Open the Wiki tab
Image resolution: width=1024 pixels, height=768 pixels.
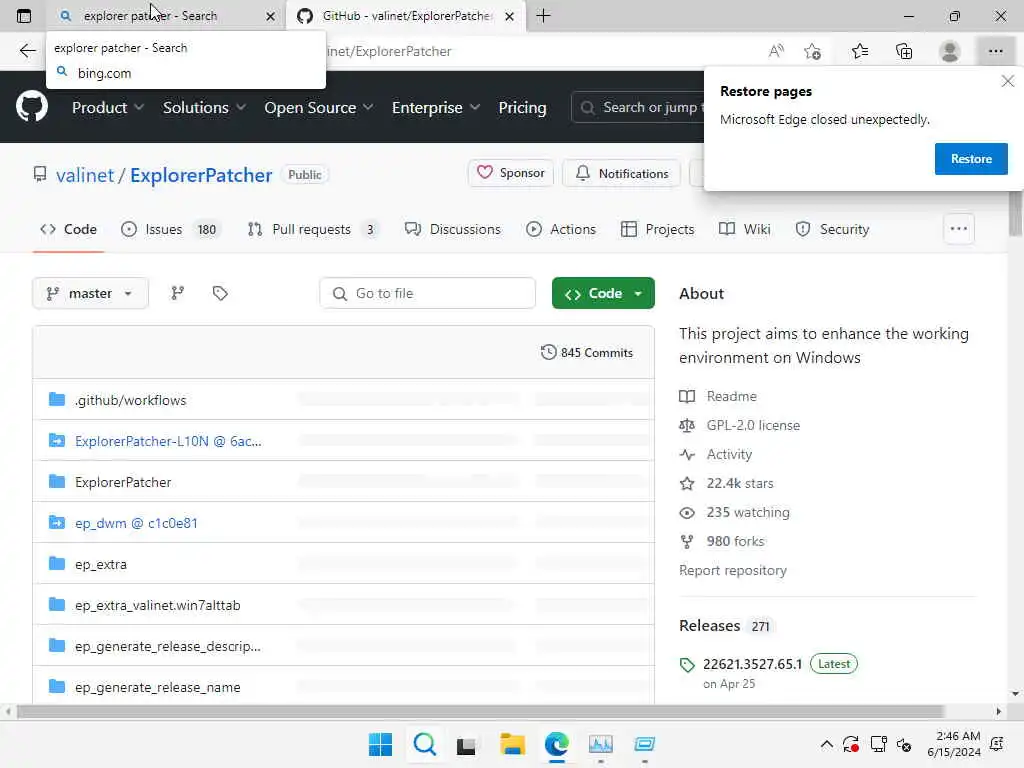[x=744, y=229]
